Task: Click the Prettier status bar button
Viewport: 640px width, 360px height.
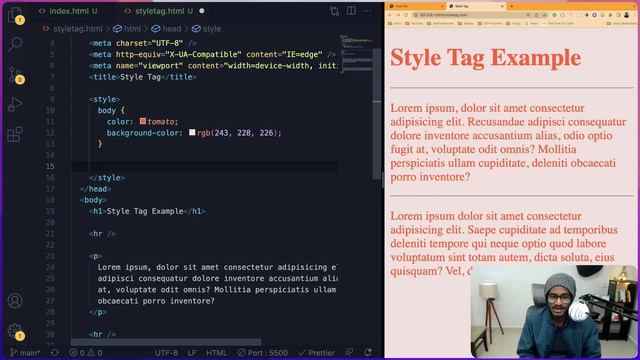Action: pyautogui.click(x=317, y=353)
